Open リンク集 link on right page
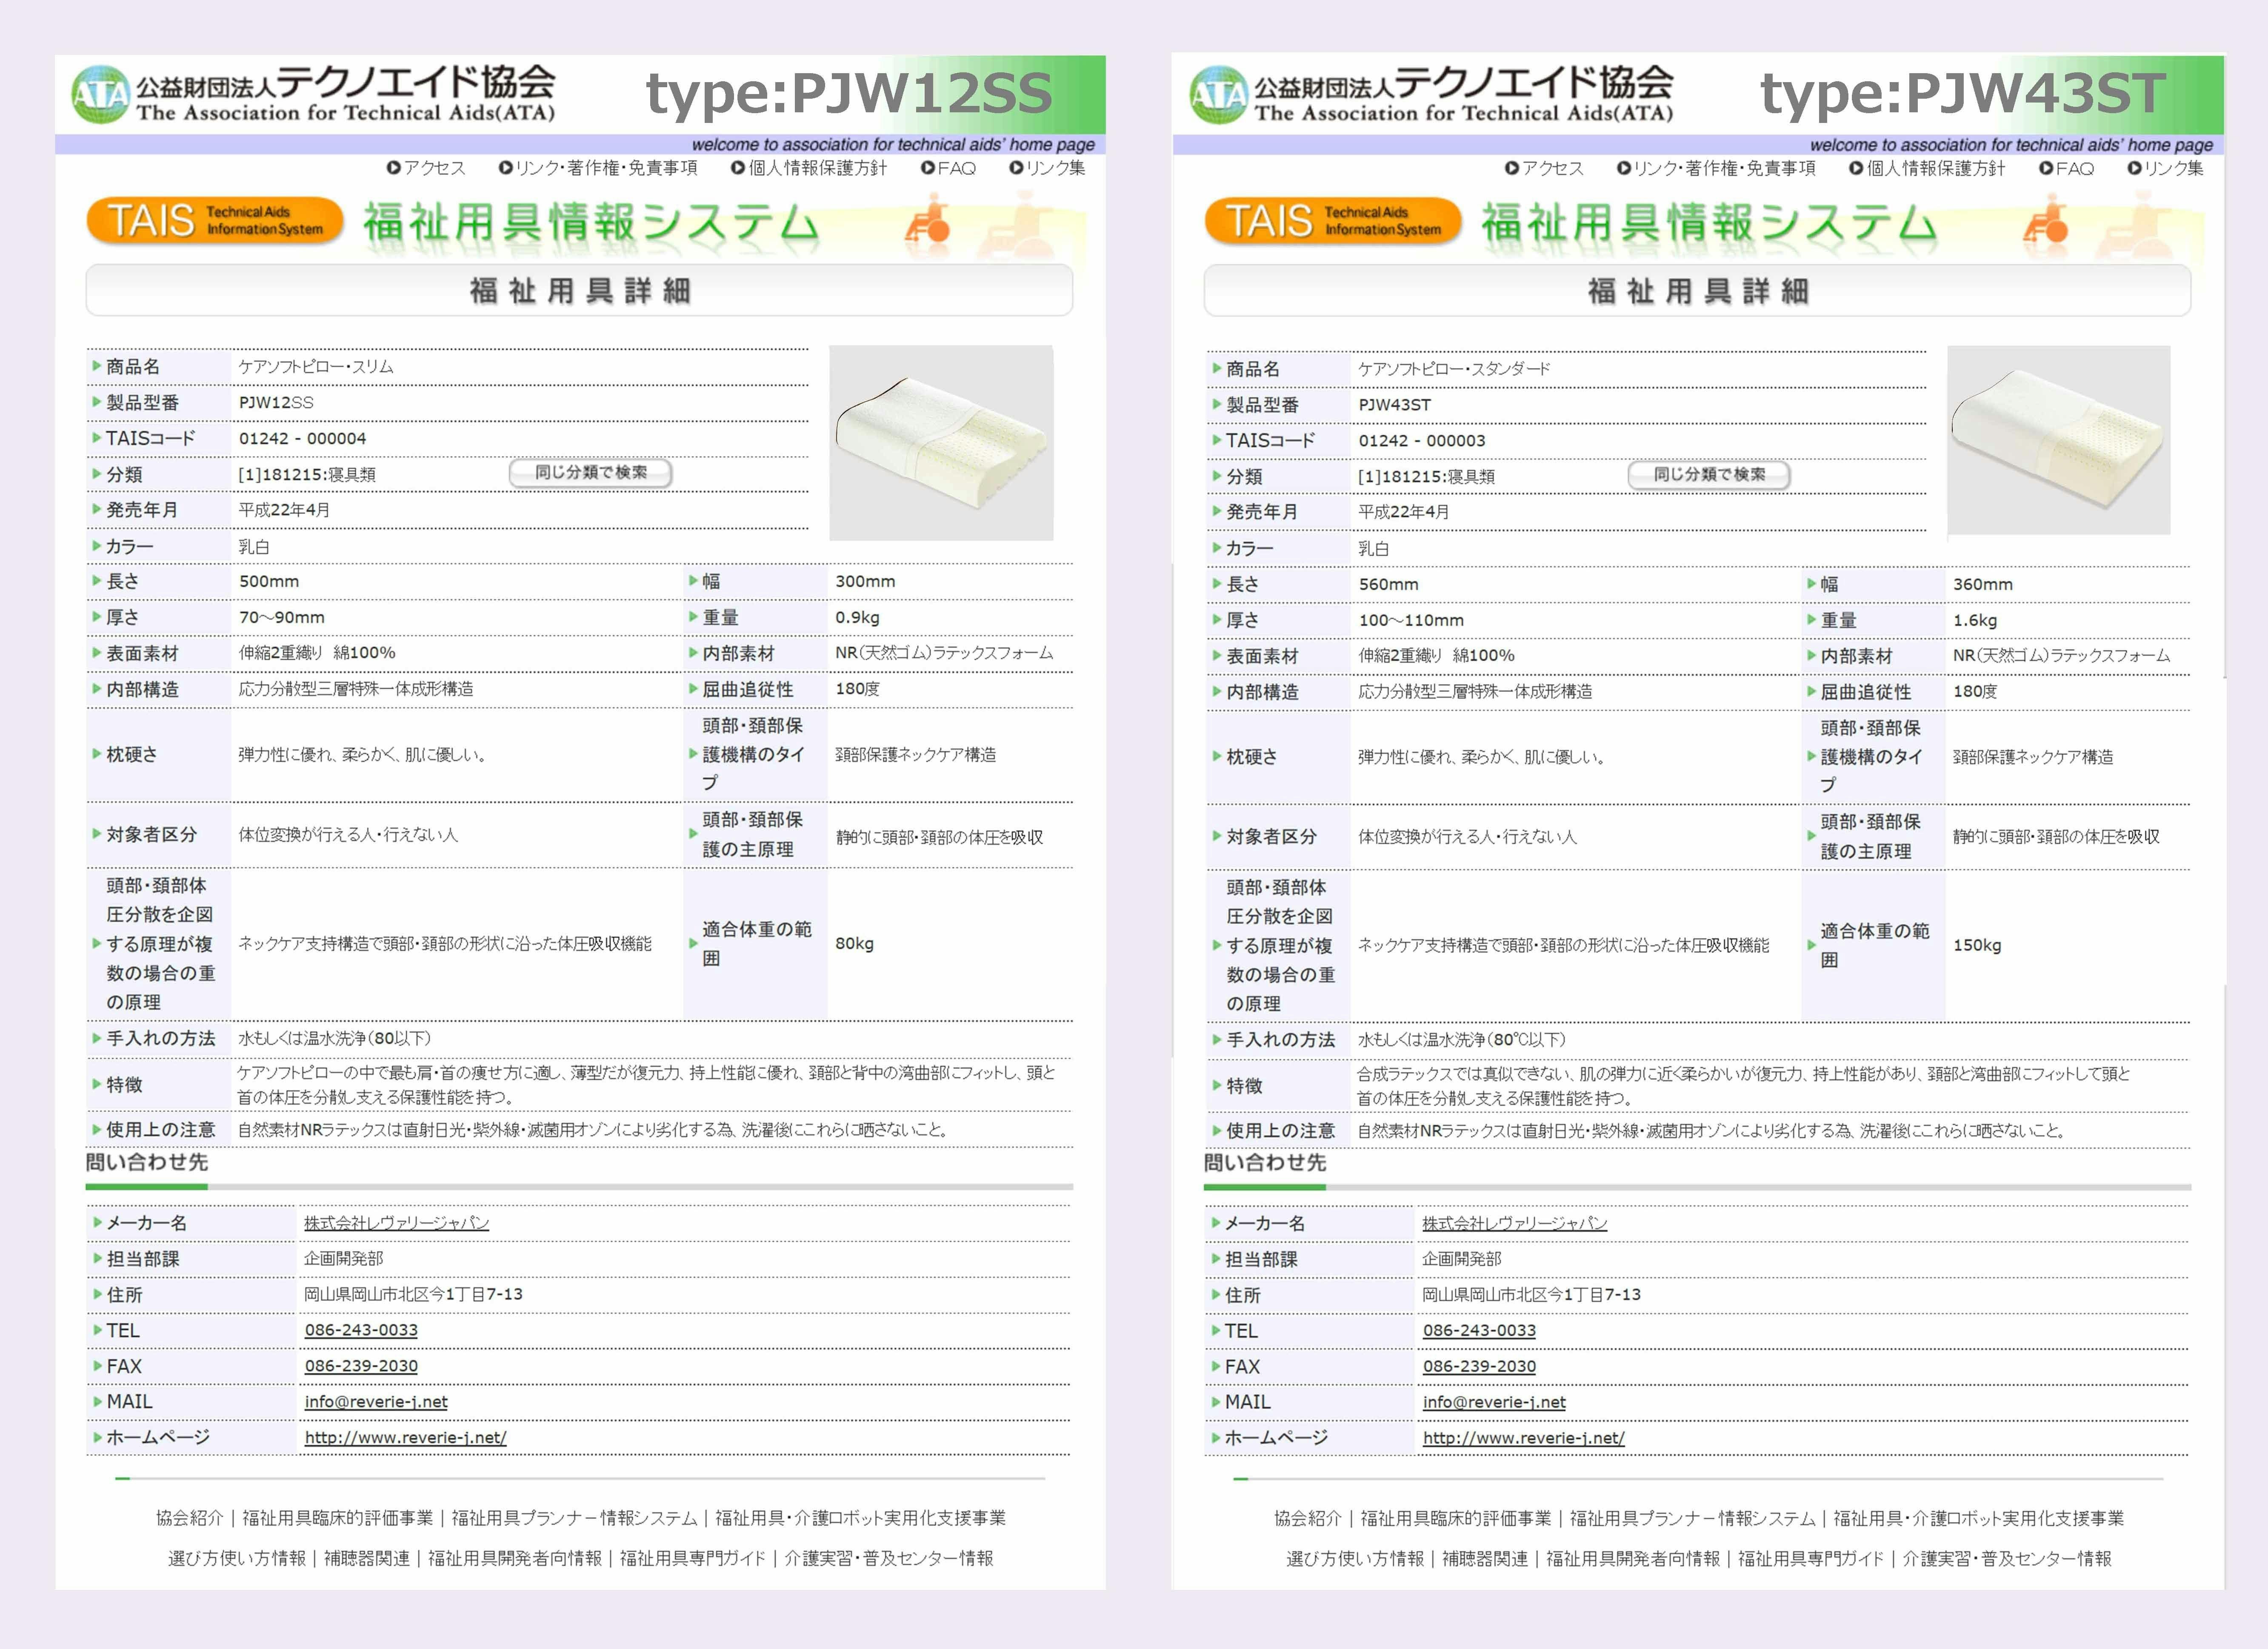This screenshot has width=2268, height=1649. coord(2173,168)
